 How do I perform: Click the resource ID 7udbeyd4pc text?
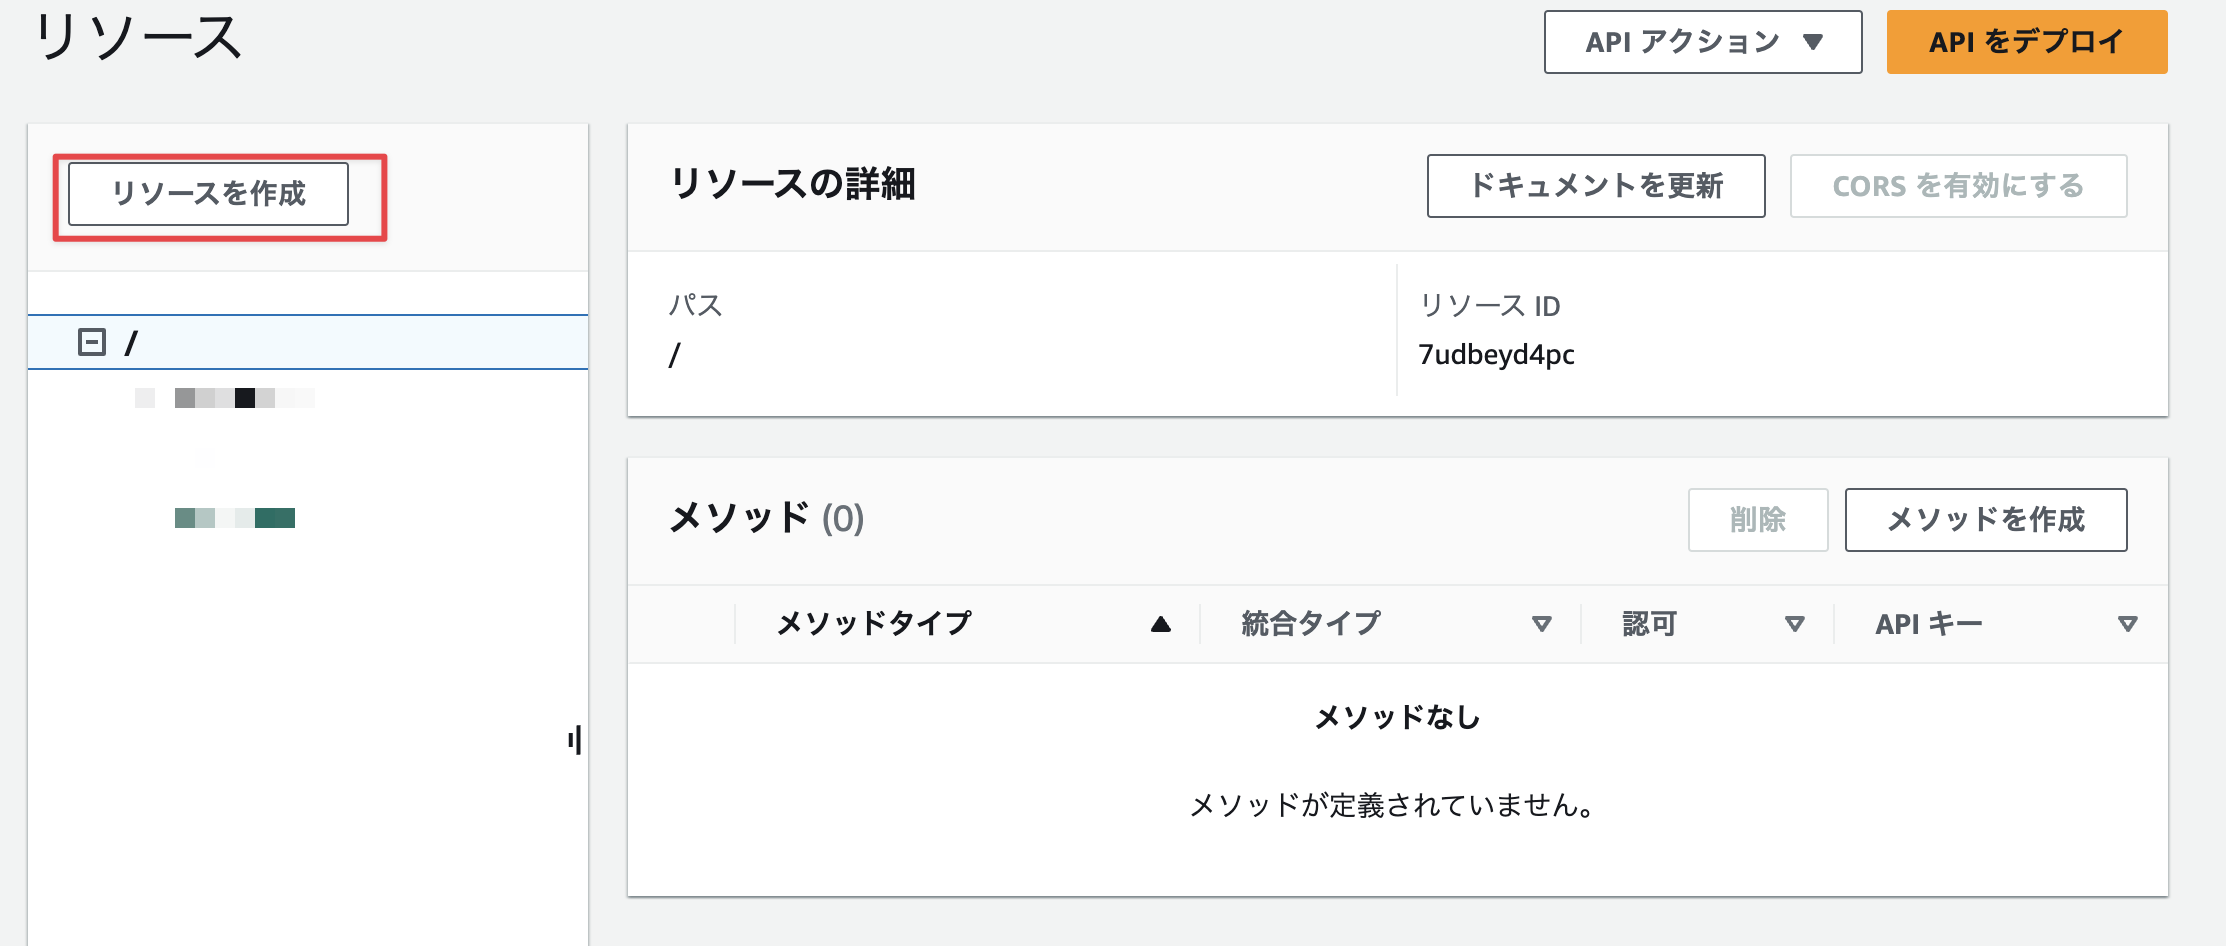1496,355
